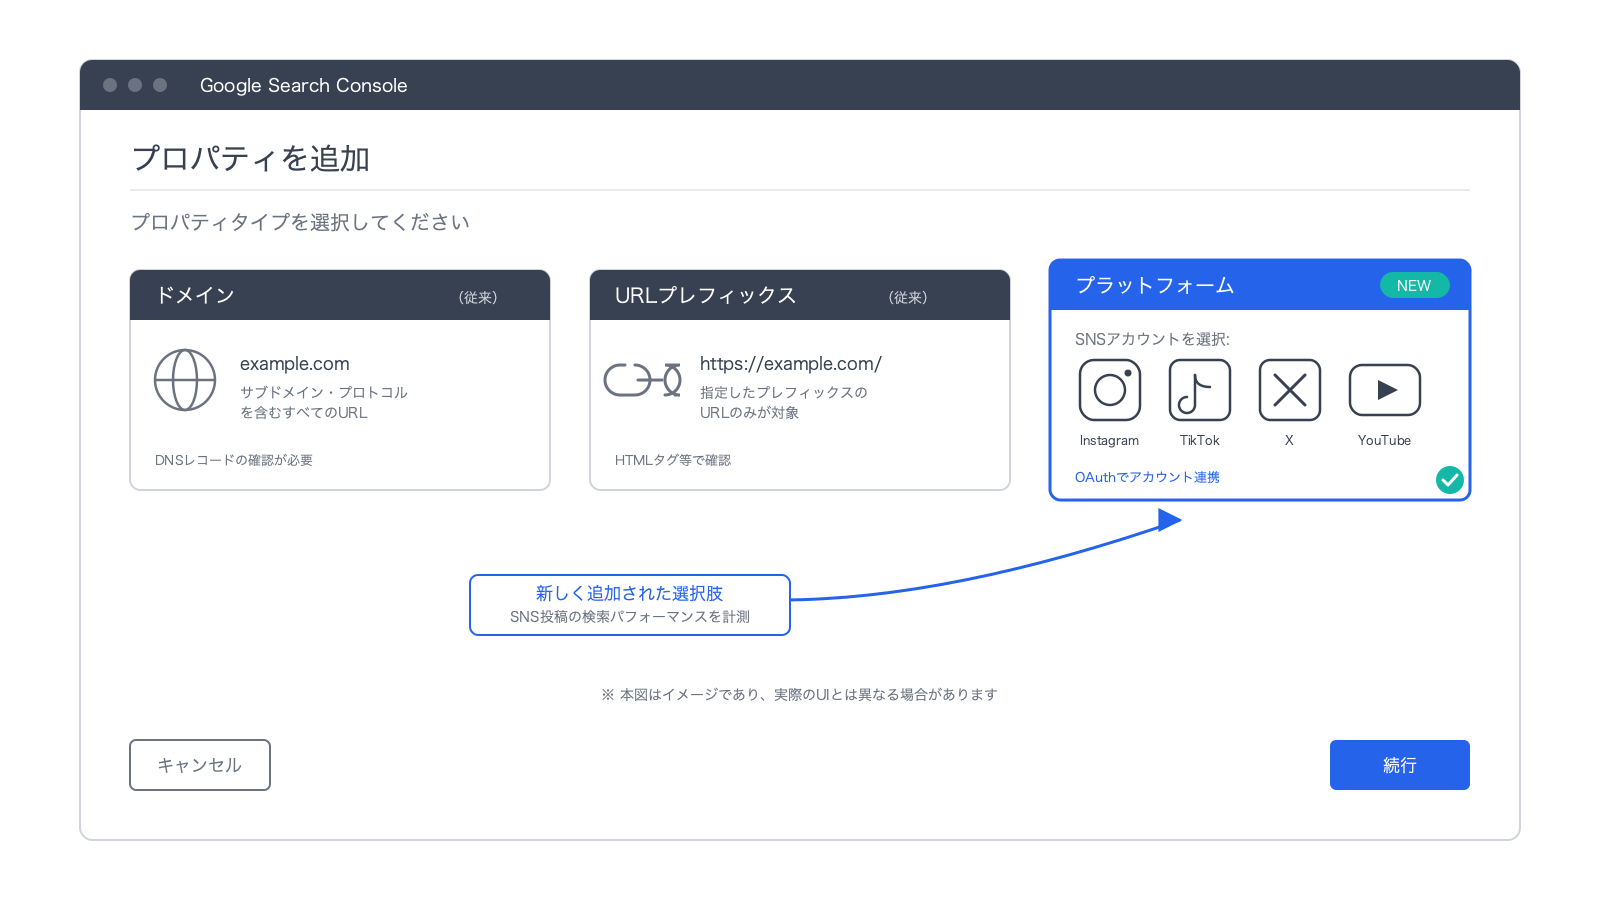1600x900 pixels.
Task: Click the SNSアカウントを選択 label
Action: click(1152, 339)
